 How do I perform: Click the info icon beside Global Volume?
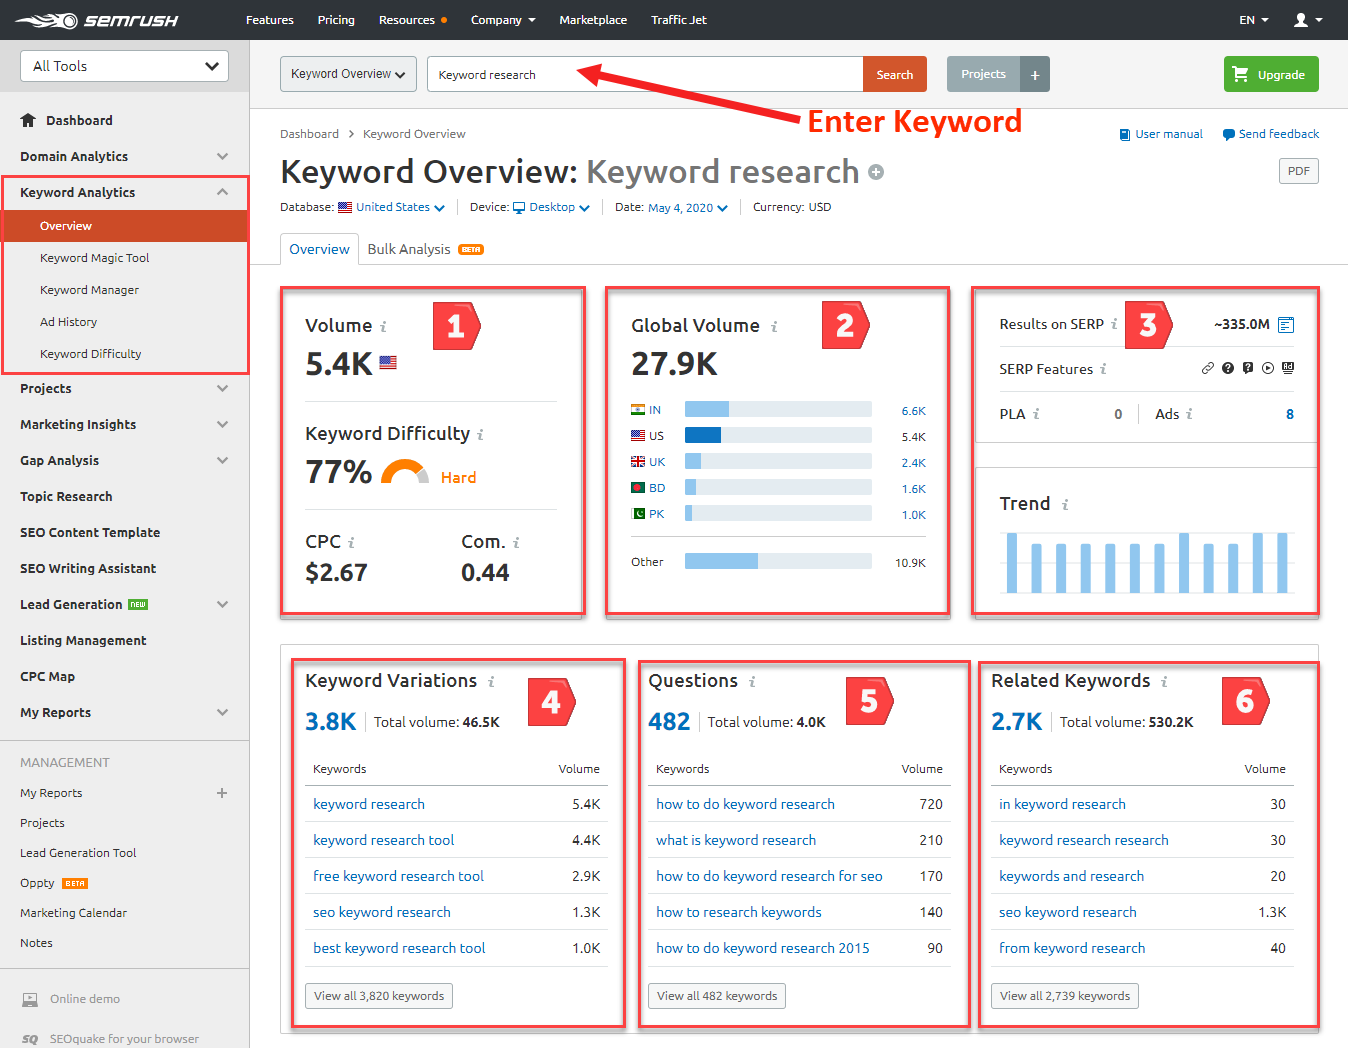pyautogui.click(x=774, y=327)
